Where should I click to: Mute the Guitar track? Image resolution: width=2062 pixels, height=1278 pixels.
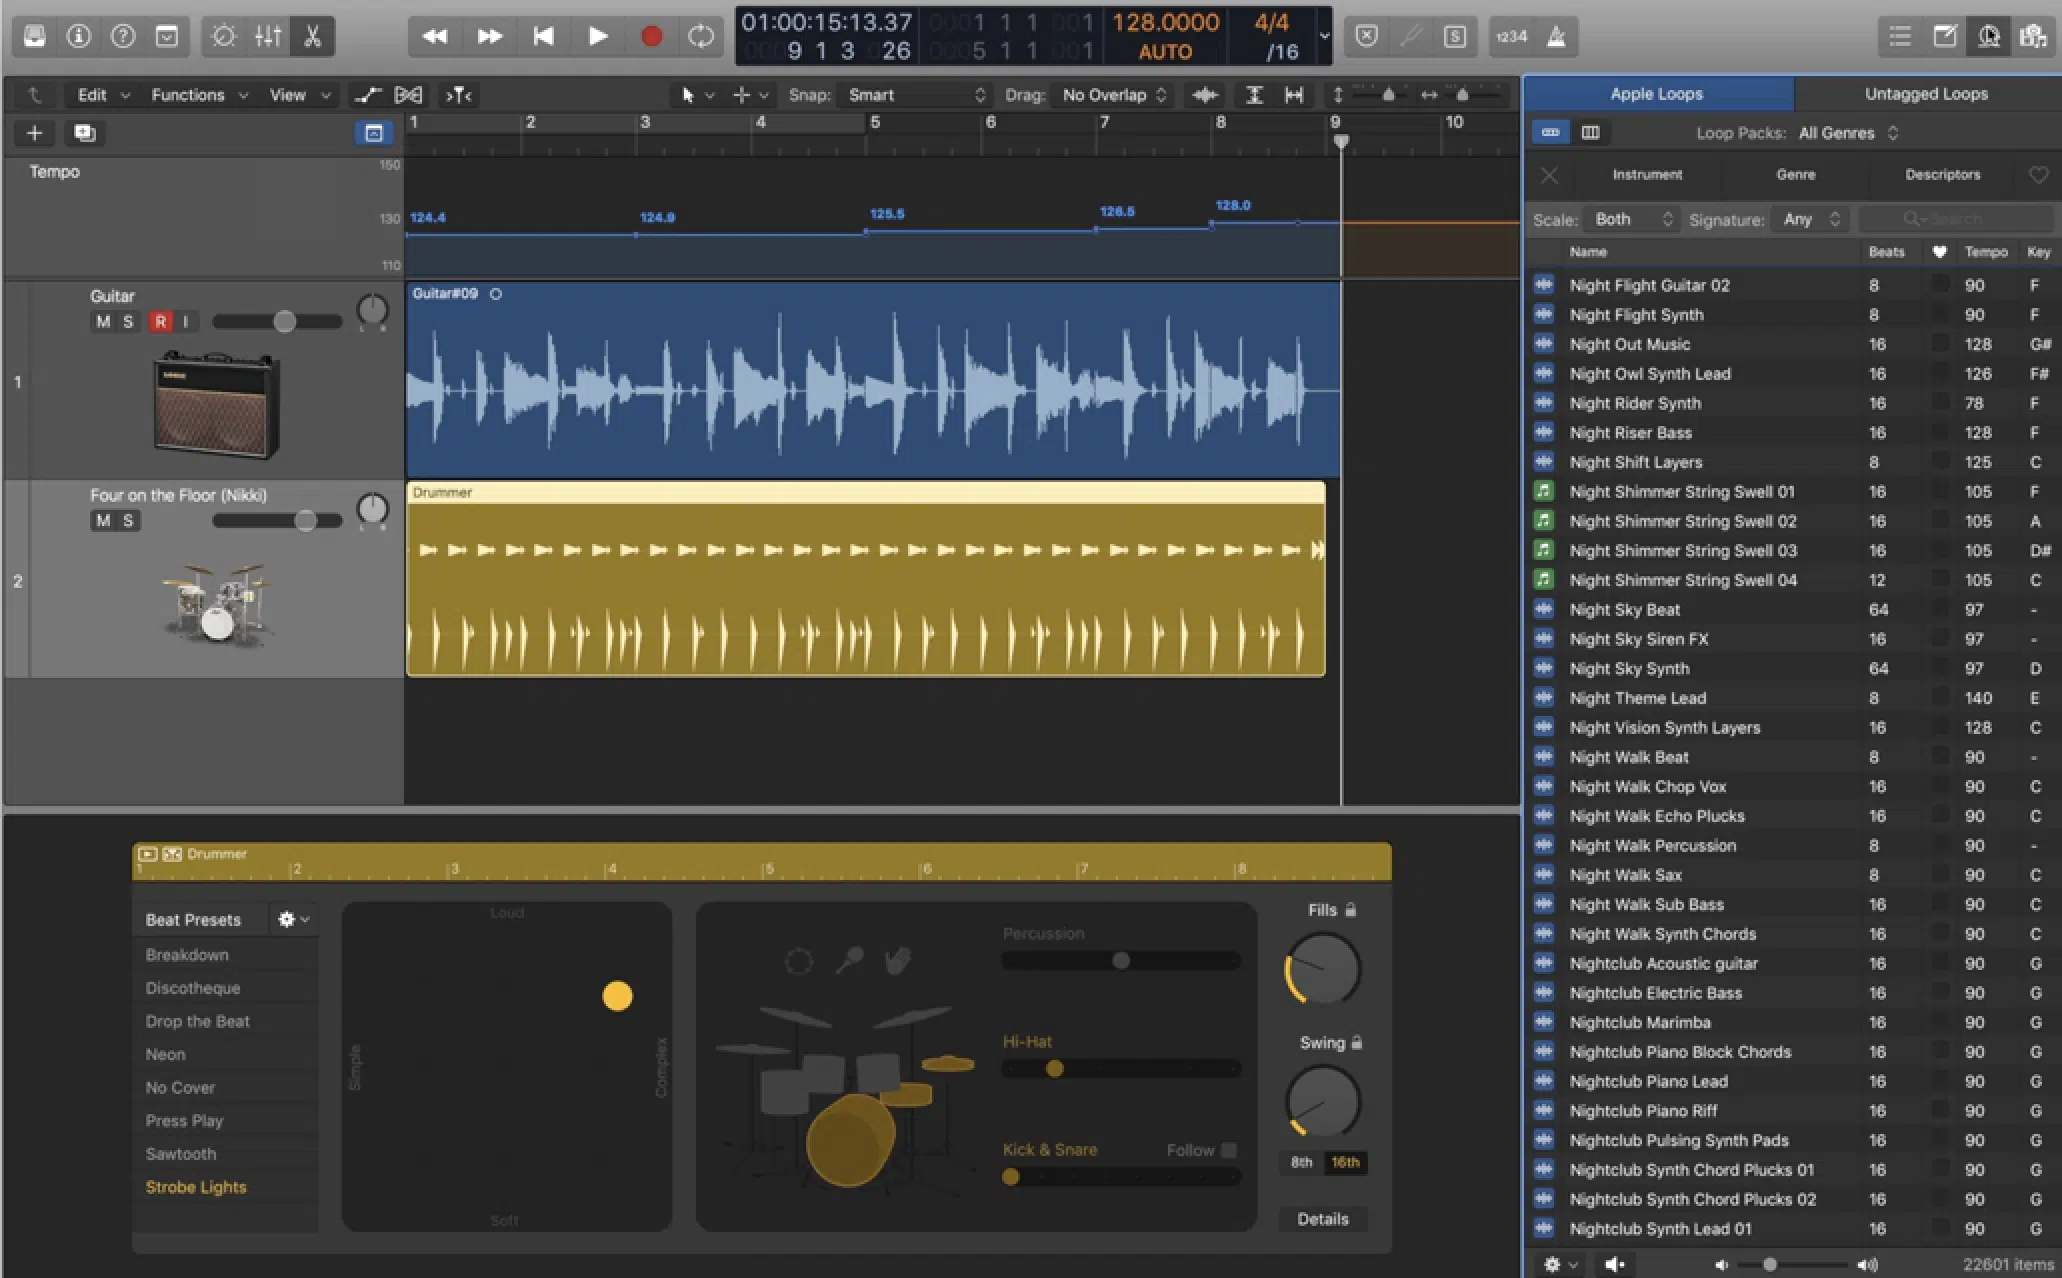coord(103,321)
